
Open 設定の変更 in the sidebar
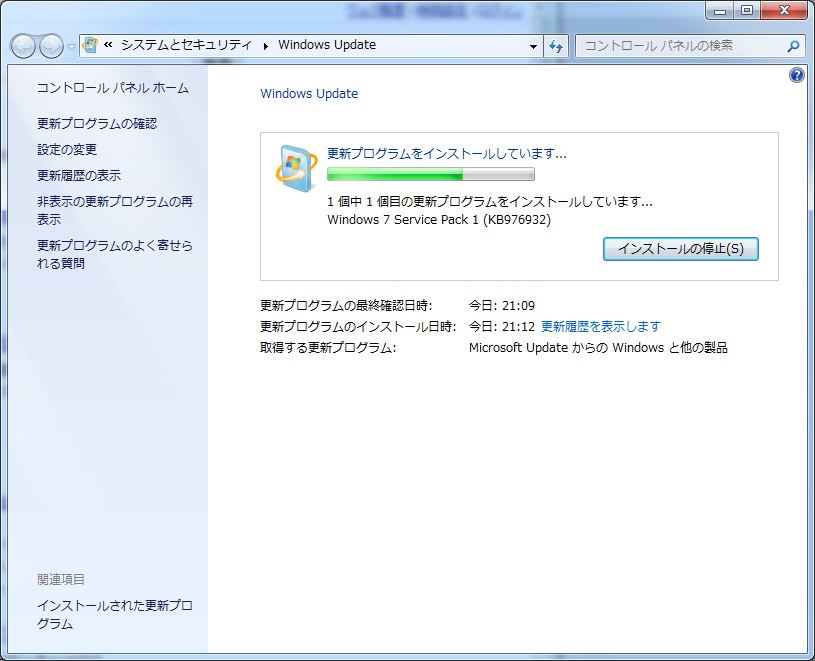click(x=67, y=150)
